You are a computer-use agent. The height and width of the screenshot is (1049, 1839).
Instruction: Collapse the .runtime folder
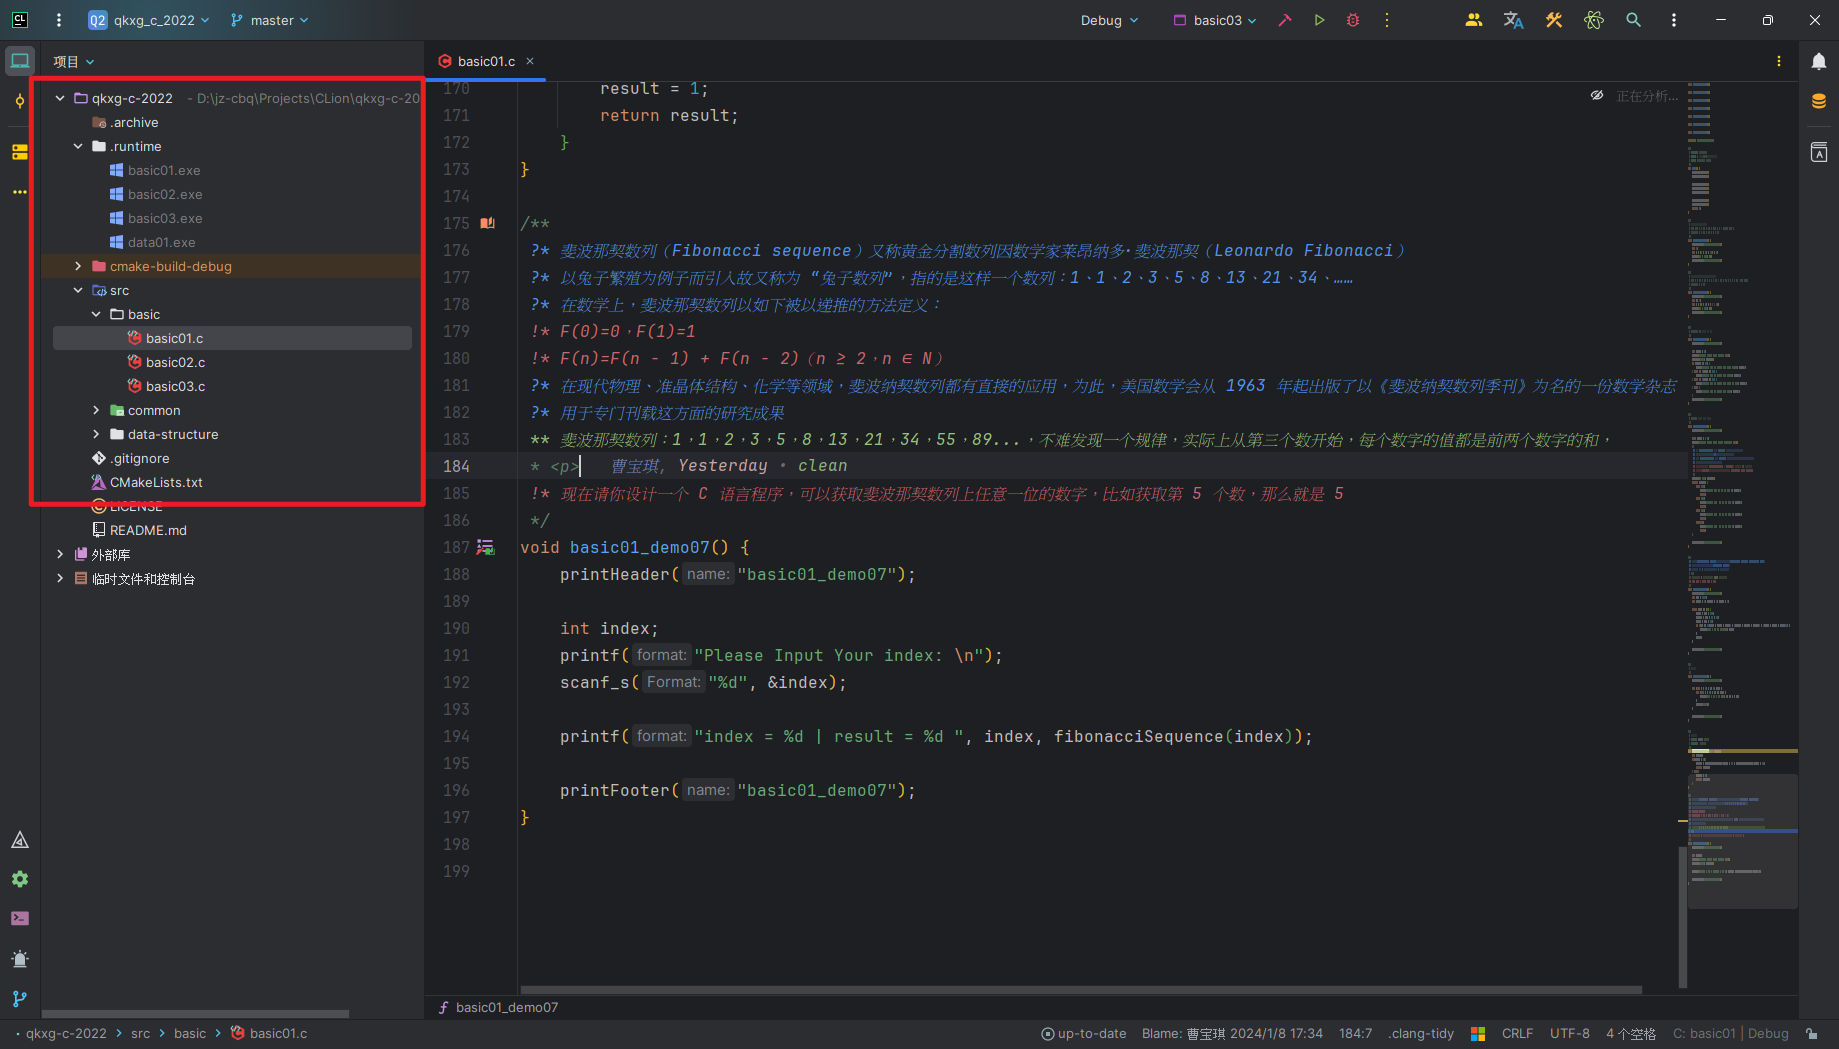[78, 146]
